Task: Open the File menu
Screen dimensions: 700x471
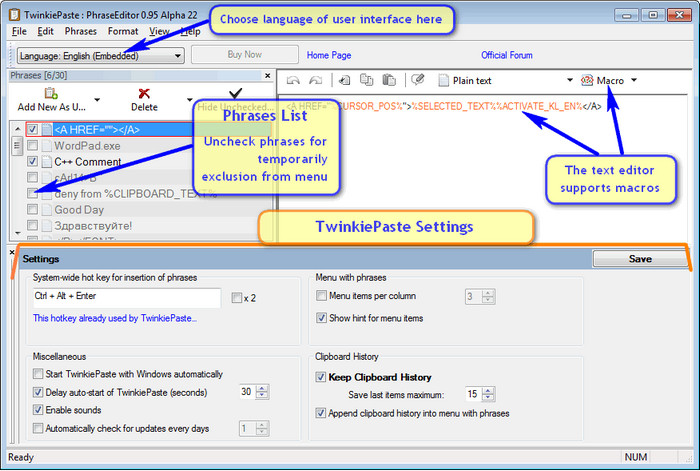Action: pos(19,31)
